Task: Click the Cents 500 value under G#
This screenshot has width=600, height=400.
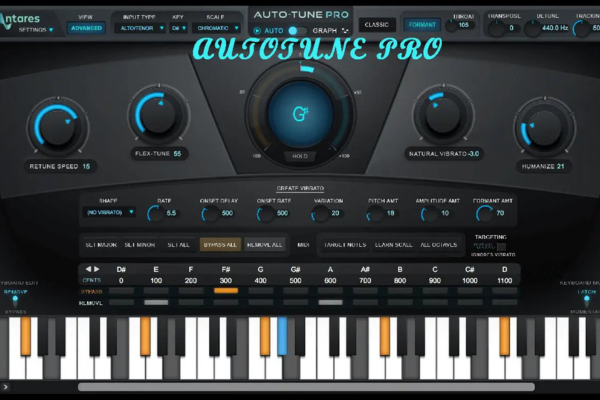Action: click(x=295, y=281)
